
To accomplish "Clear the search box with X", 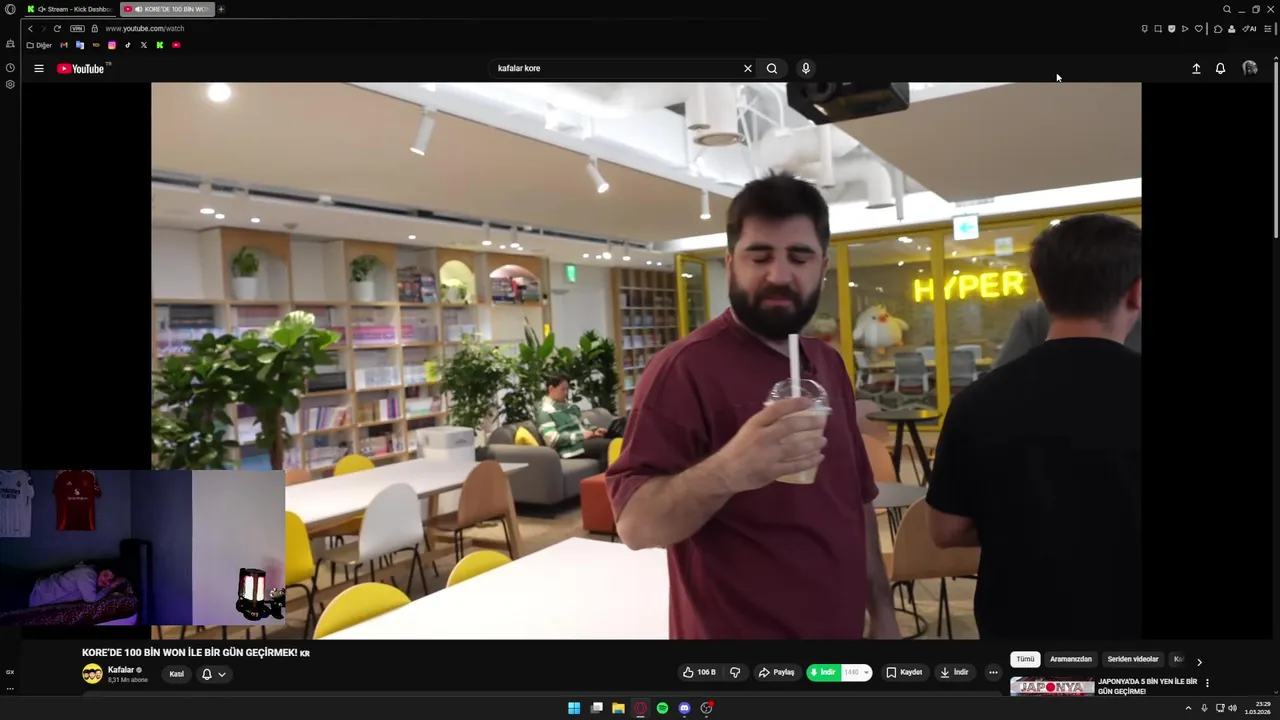I will tap(747, 69).
